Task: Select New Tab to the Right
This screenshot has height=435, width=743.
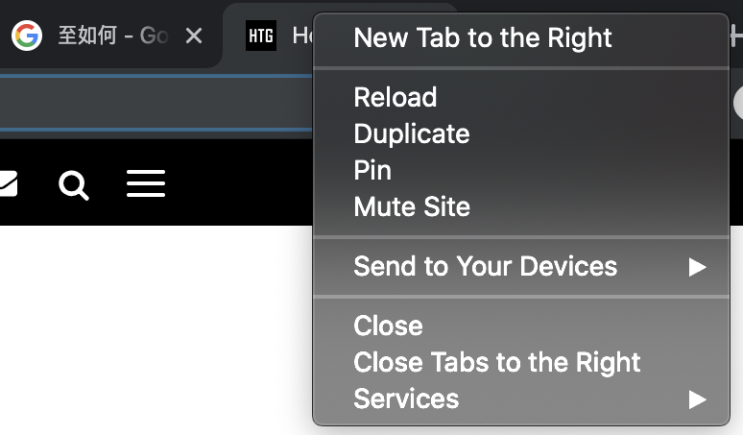Action: pyautogui.click(x=482, y=38)
